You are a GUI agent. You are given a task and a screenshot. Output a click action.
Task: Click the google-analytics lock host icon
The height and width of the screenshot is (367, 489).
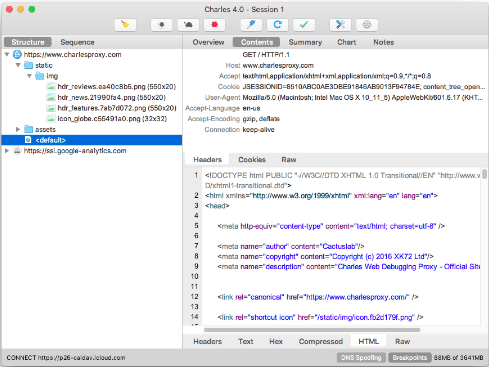[17, 151]
